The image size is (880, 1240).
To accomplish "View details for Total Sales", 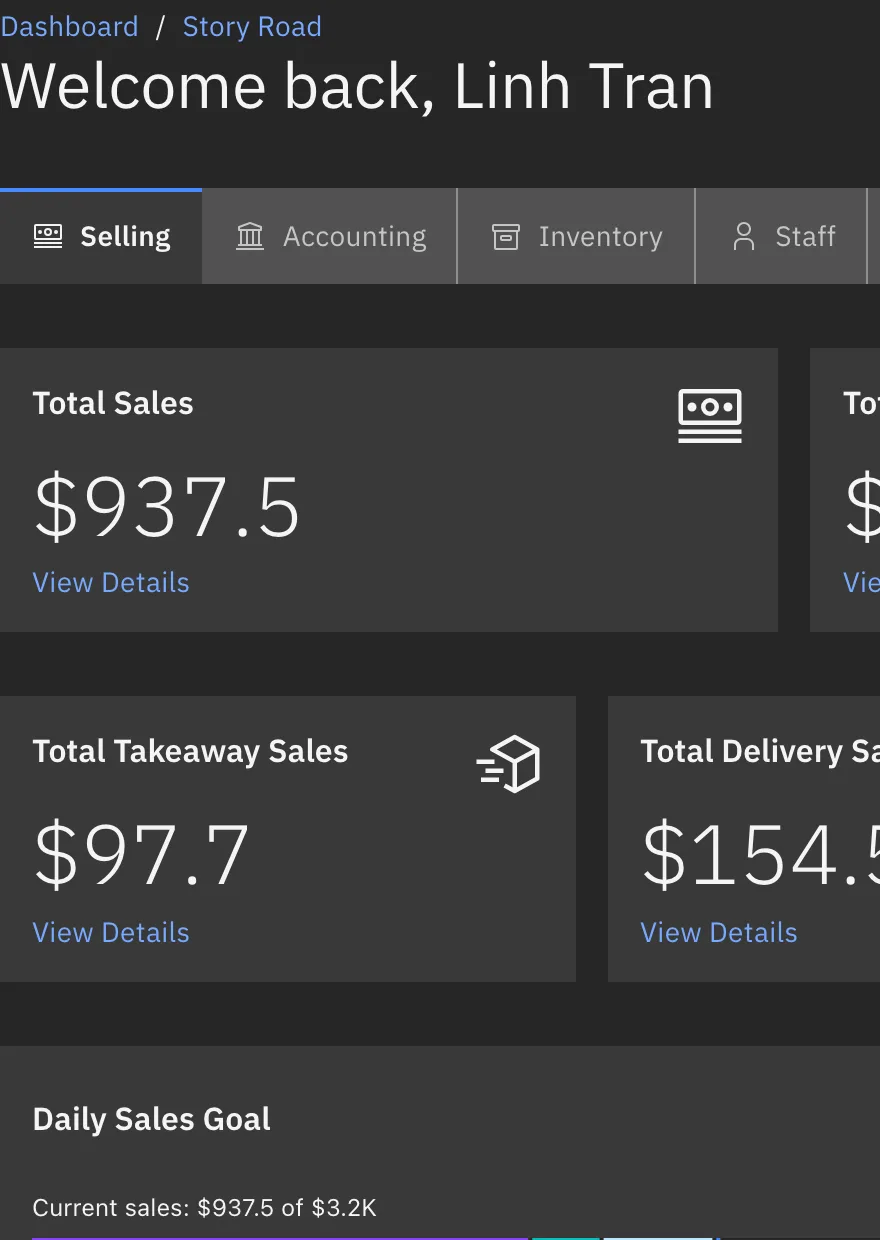I will (111, 583).
